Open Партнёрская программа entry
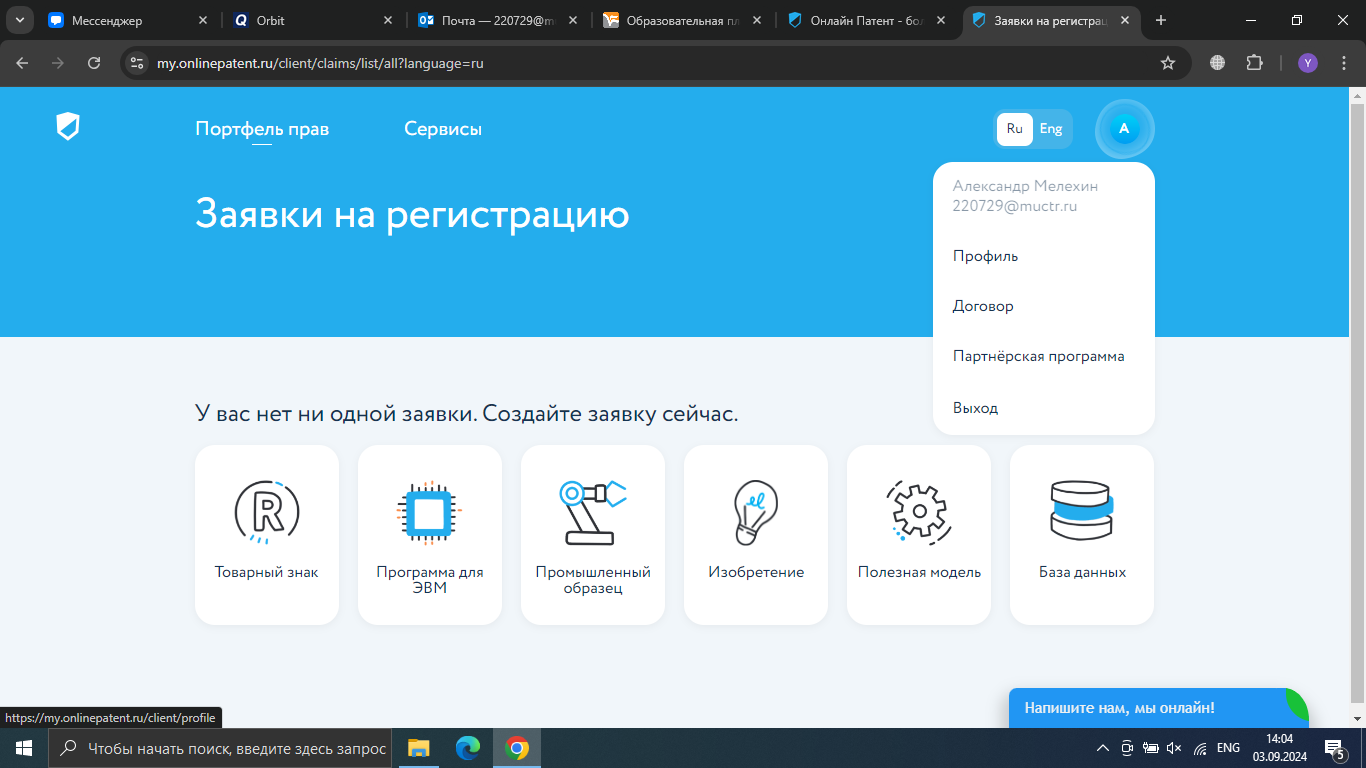1366x768 pixels. [x=1038, y=356]
